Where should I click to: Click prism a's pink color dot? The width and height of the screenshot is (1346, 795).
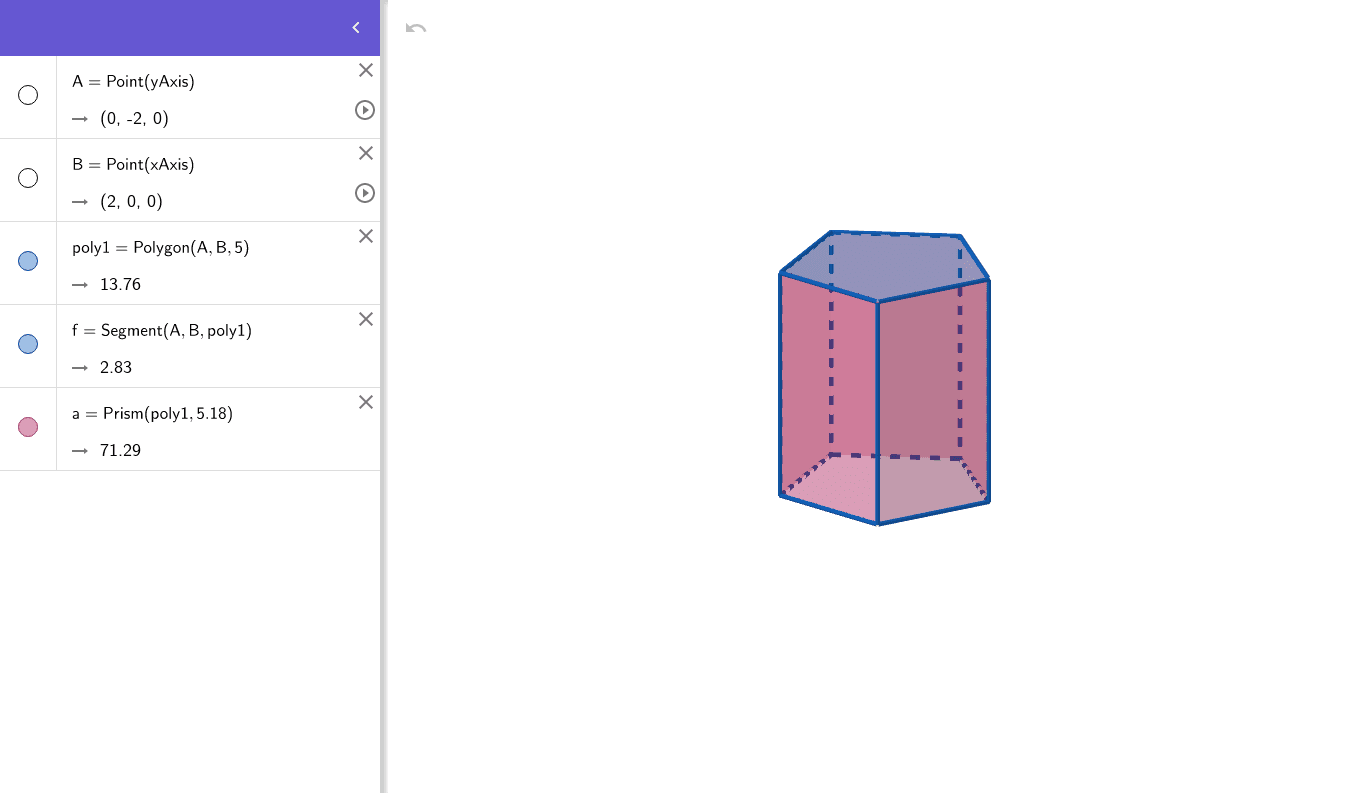tap(28, 427)
